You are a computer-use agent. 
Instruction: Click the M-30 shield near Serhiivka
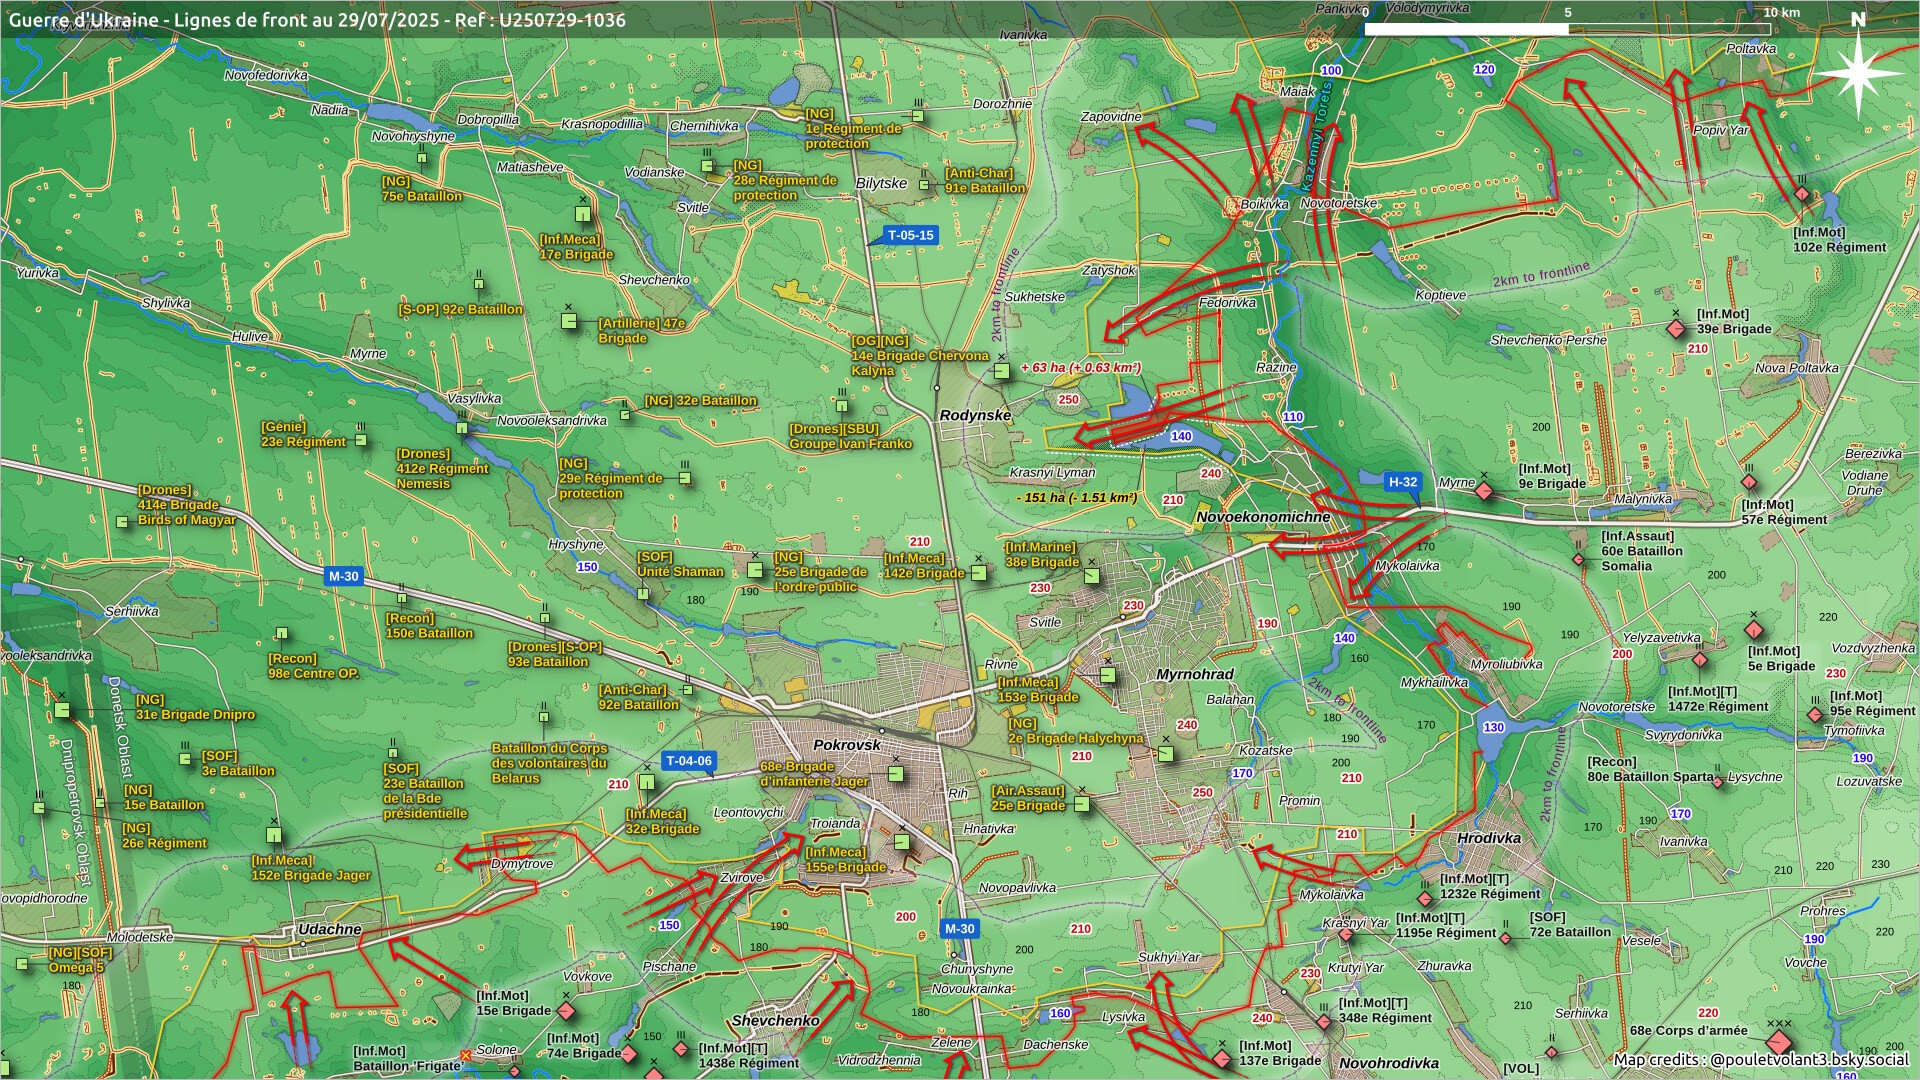(343, 576)
